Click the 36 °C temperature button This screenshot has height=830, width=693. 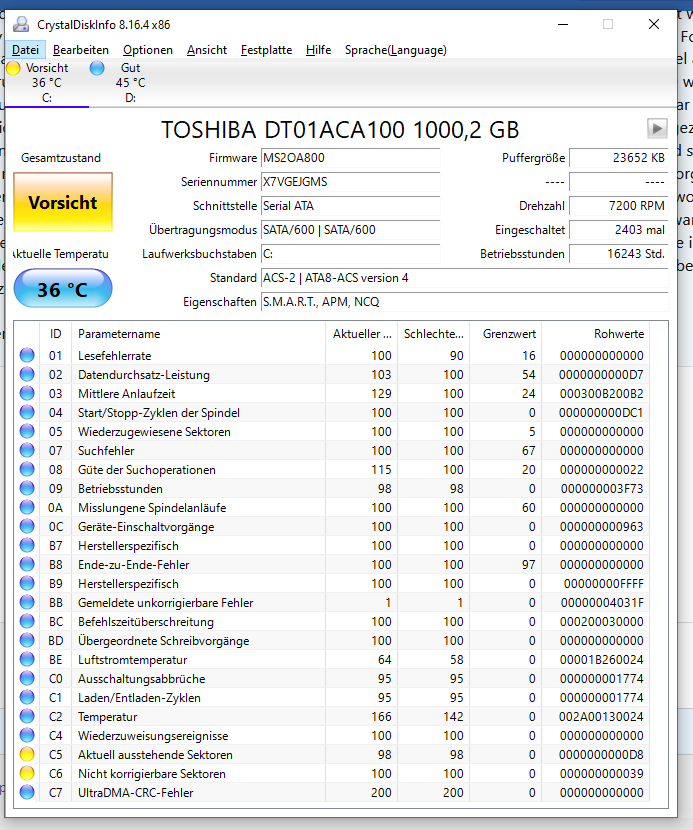tap(63, 288)
